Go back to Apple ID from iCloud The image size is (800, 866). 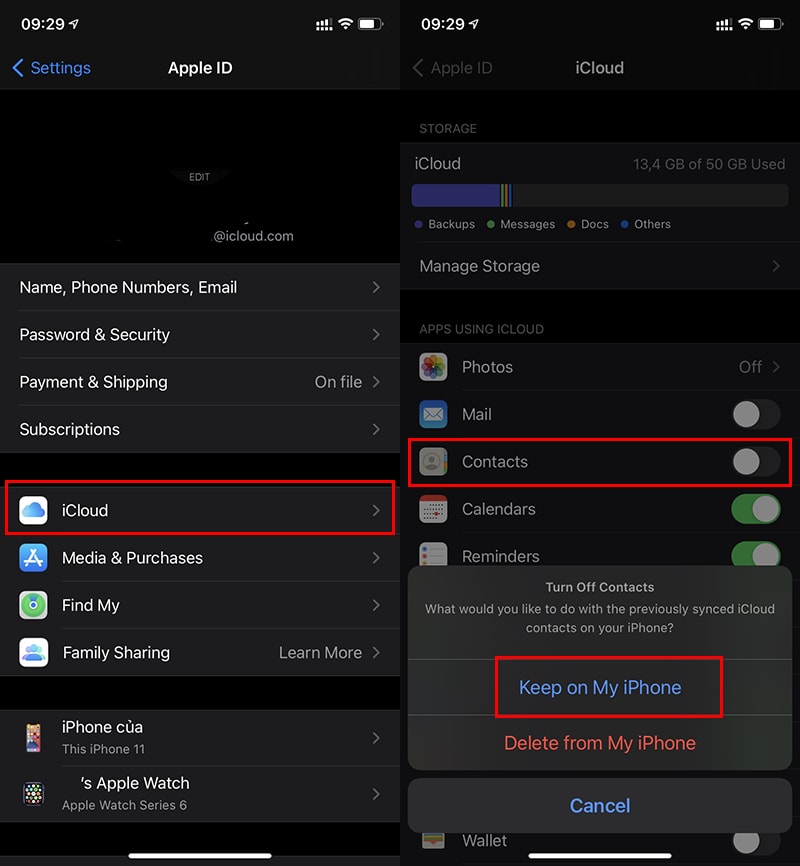coord(452,68)
